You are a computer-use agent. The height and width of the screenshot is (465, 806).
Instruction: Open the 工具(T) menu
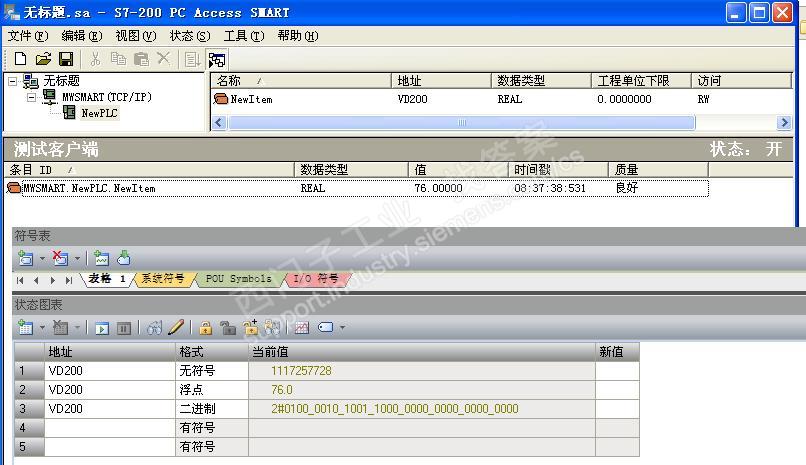[244, 36]
